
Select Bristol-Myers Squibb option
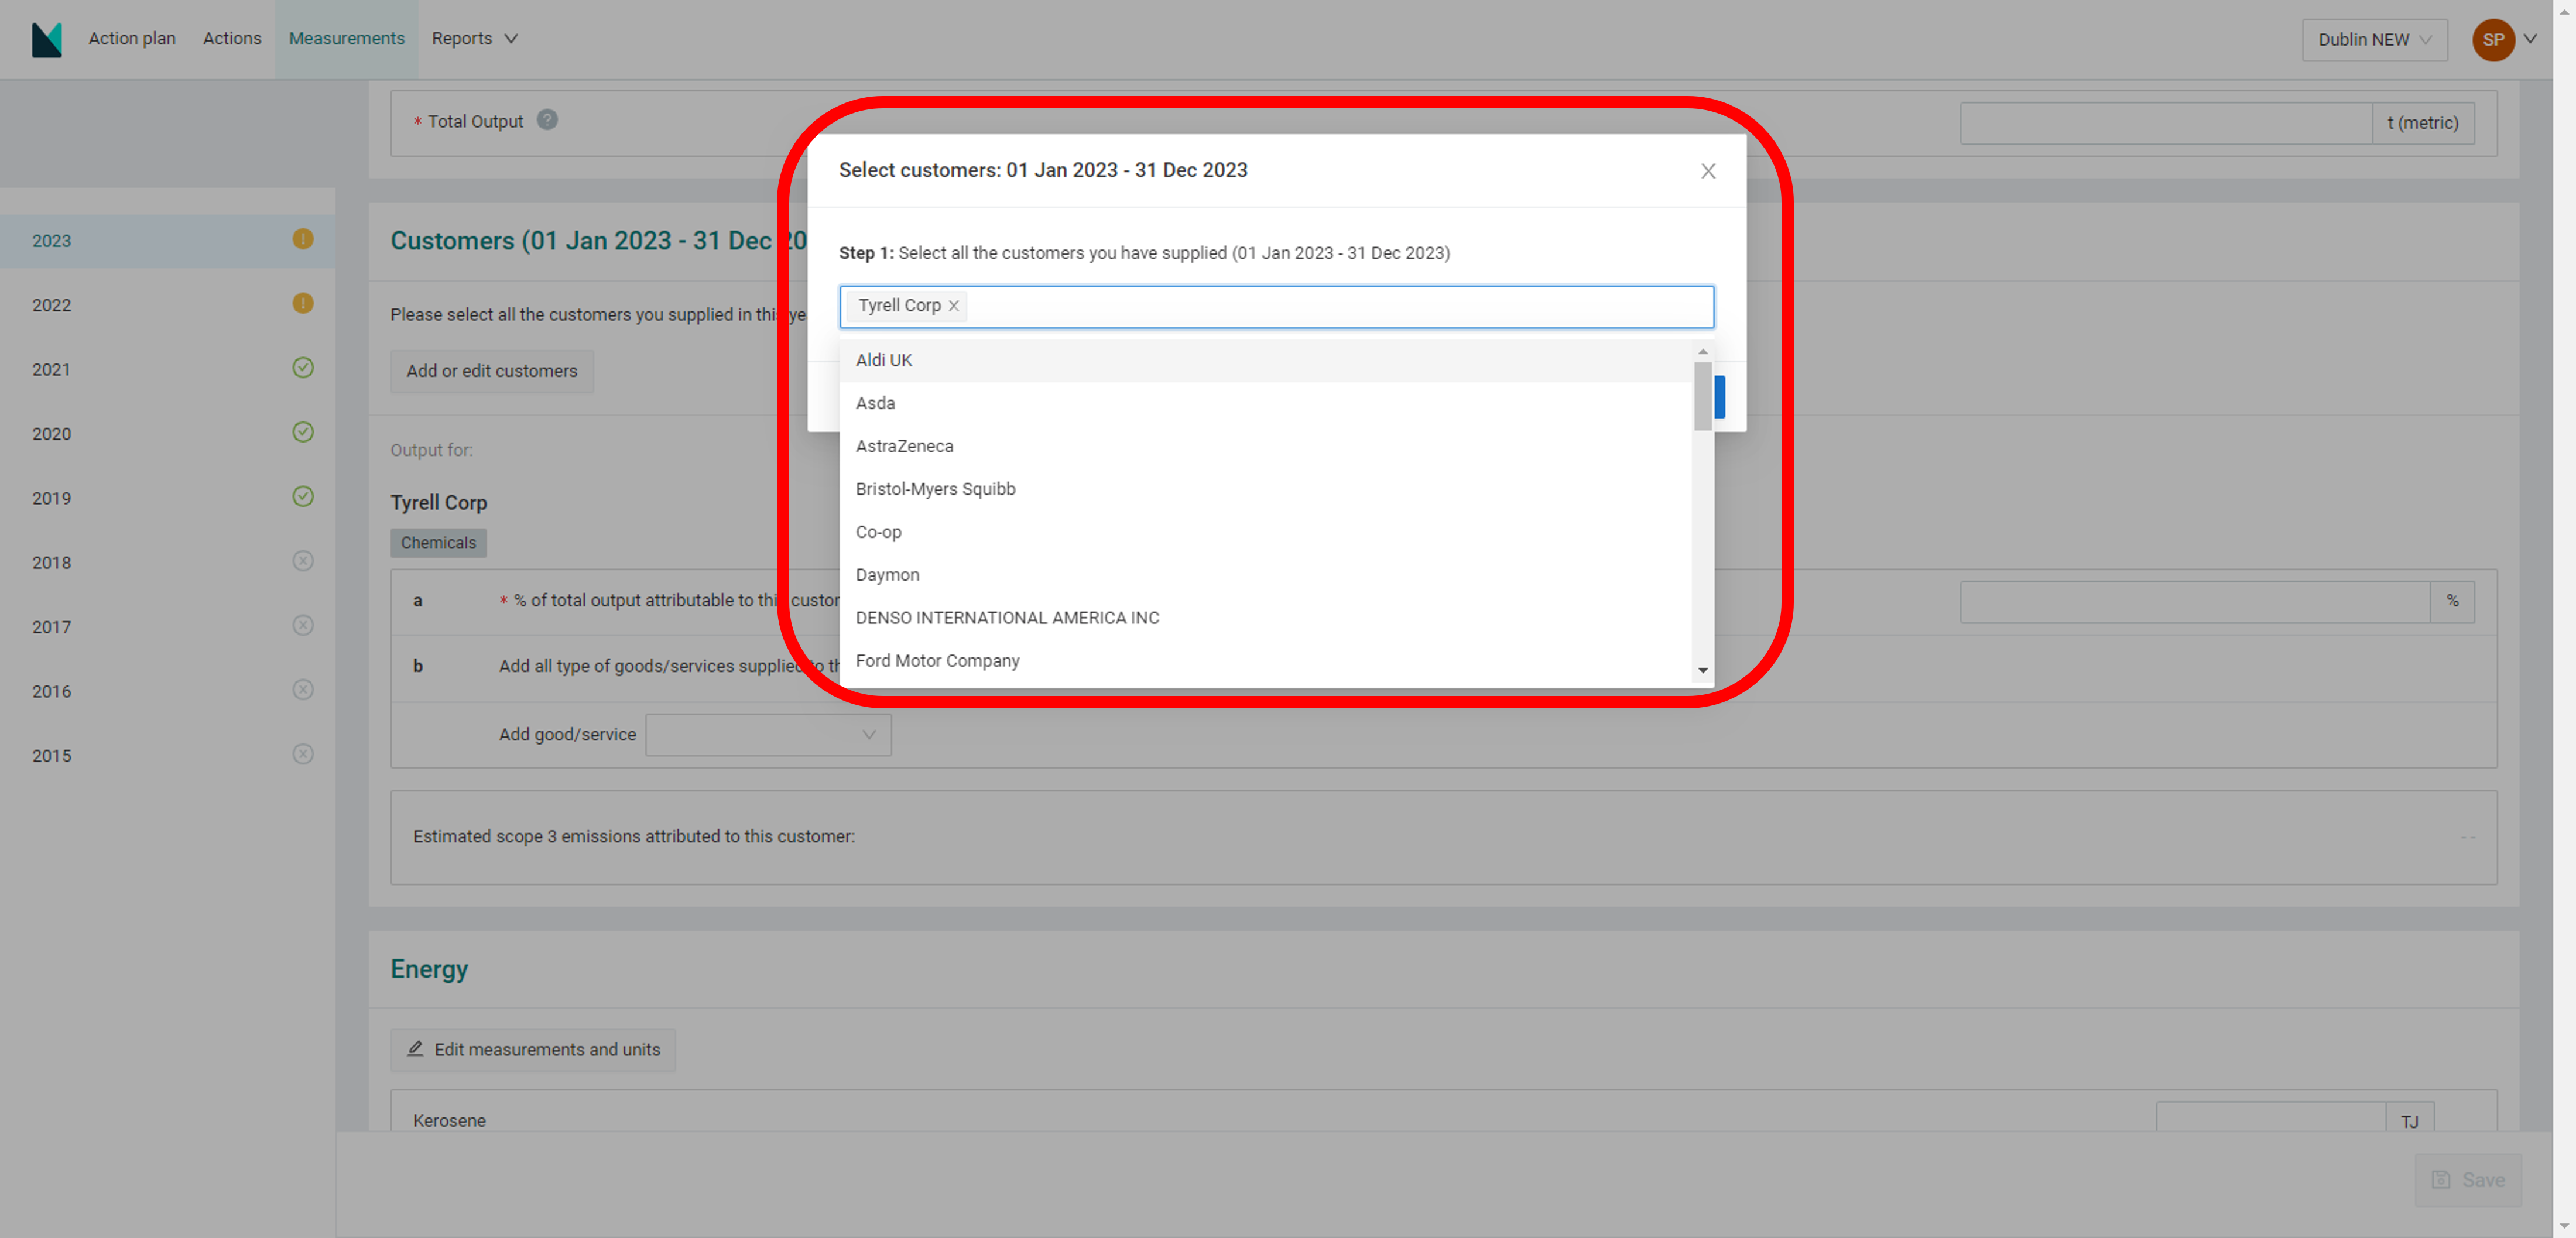[x=935, y=489]
